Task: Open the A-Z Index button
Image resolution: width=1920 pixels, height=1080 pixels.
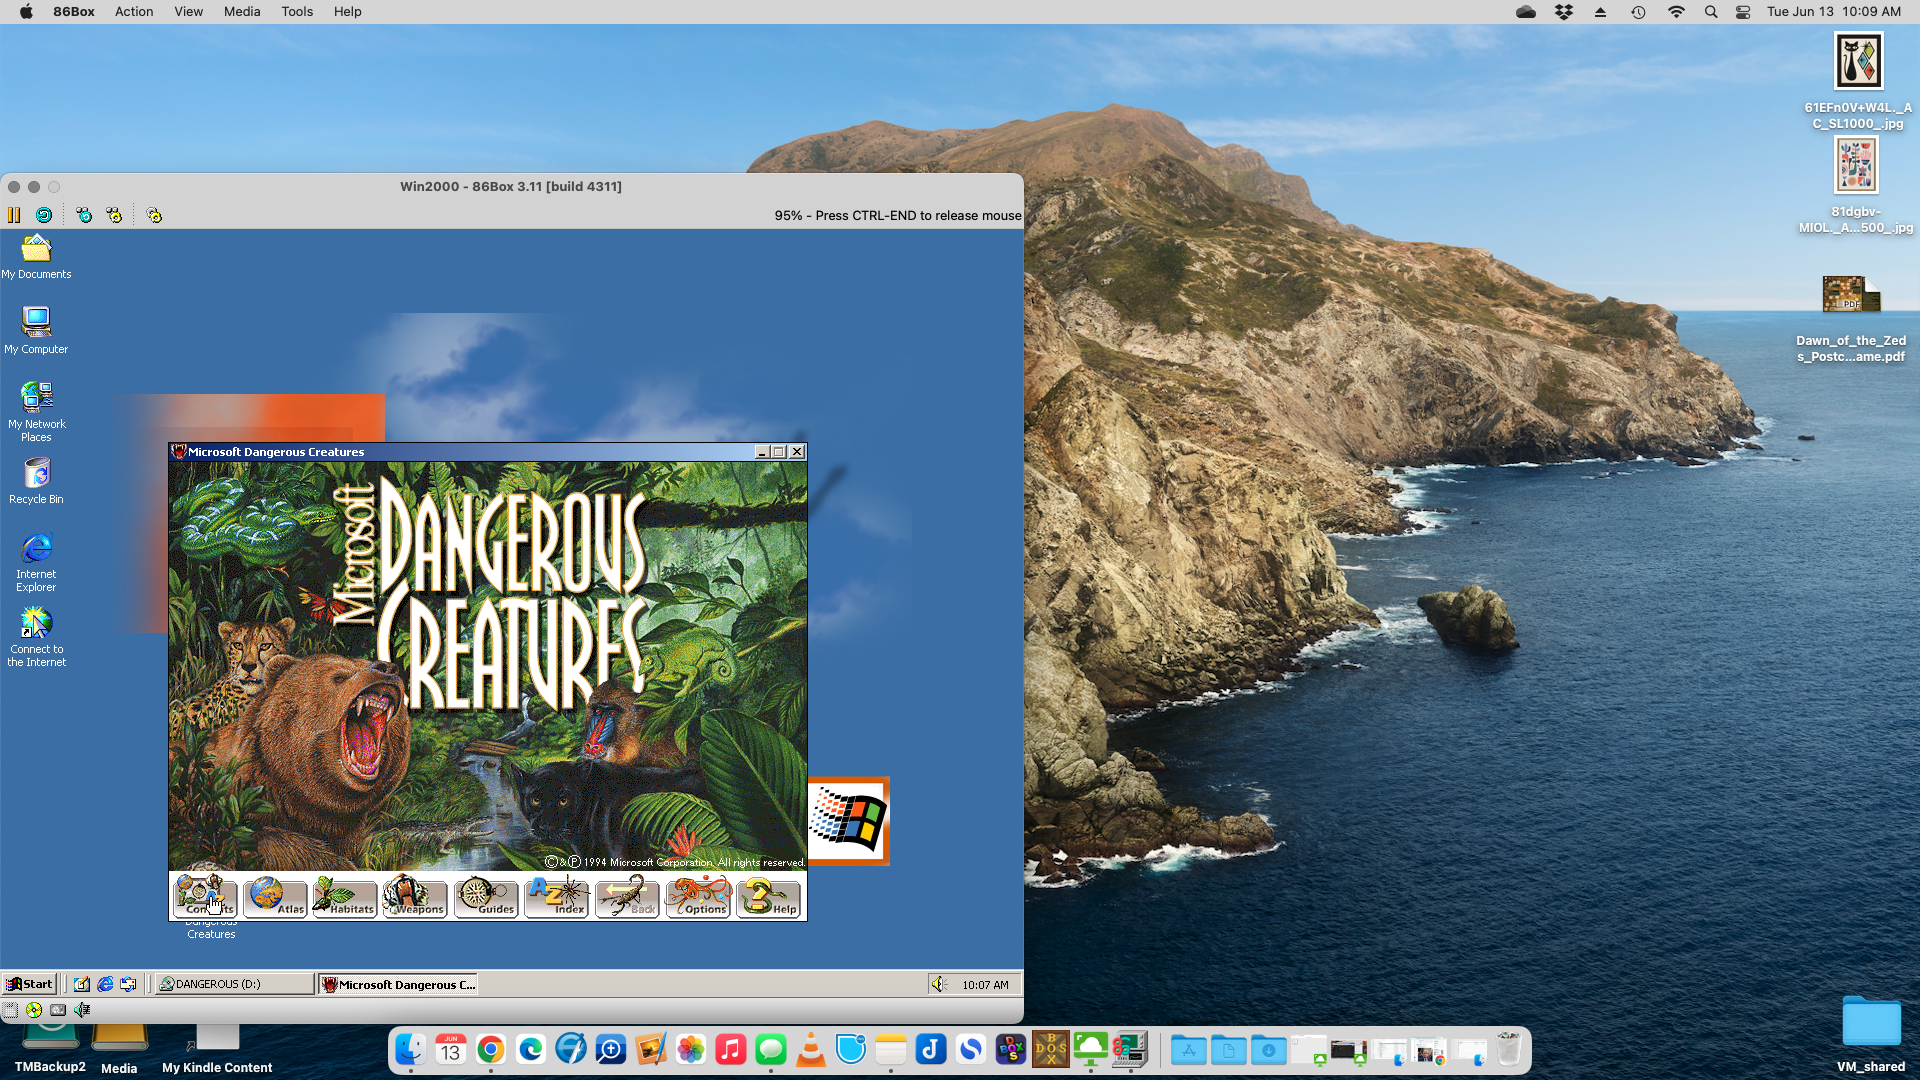Action: (x=557, y=896)
